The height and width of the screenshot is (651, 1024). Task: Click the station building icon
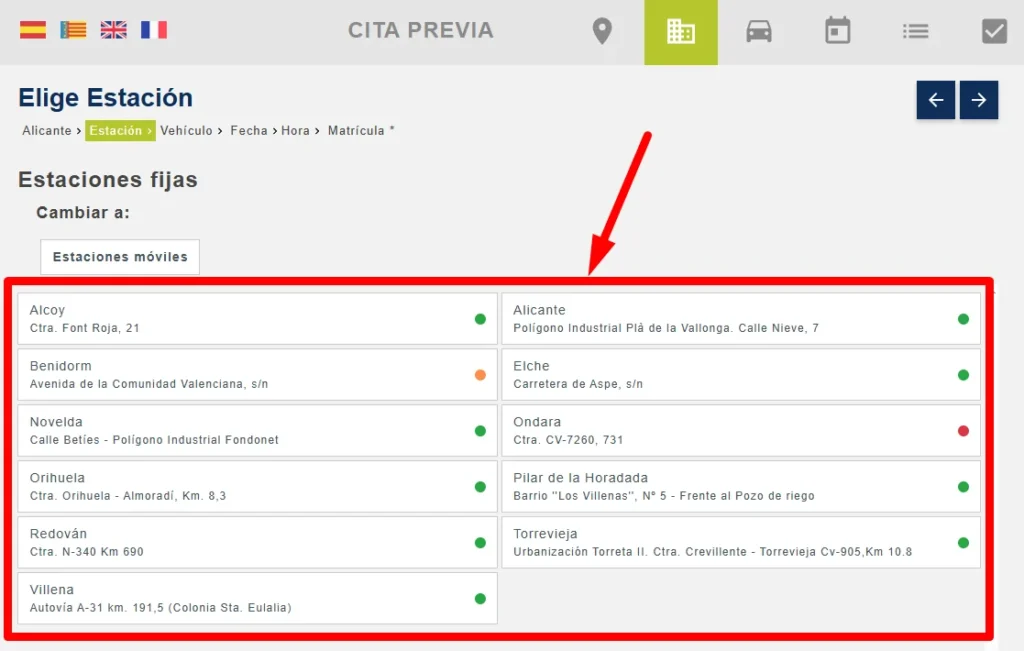[x=680, y=32]
